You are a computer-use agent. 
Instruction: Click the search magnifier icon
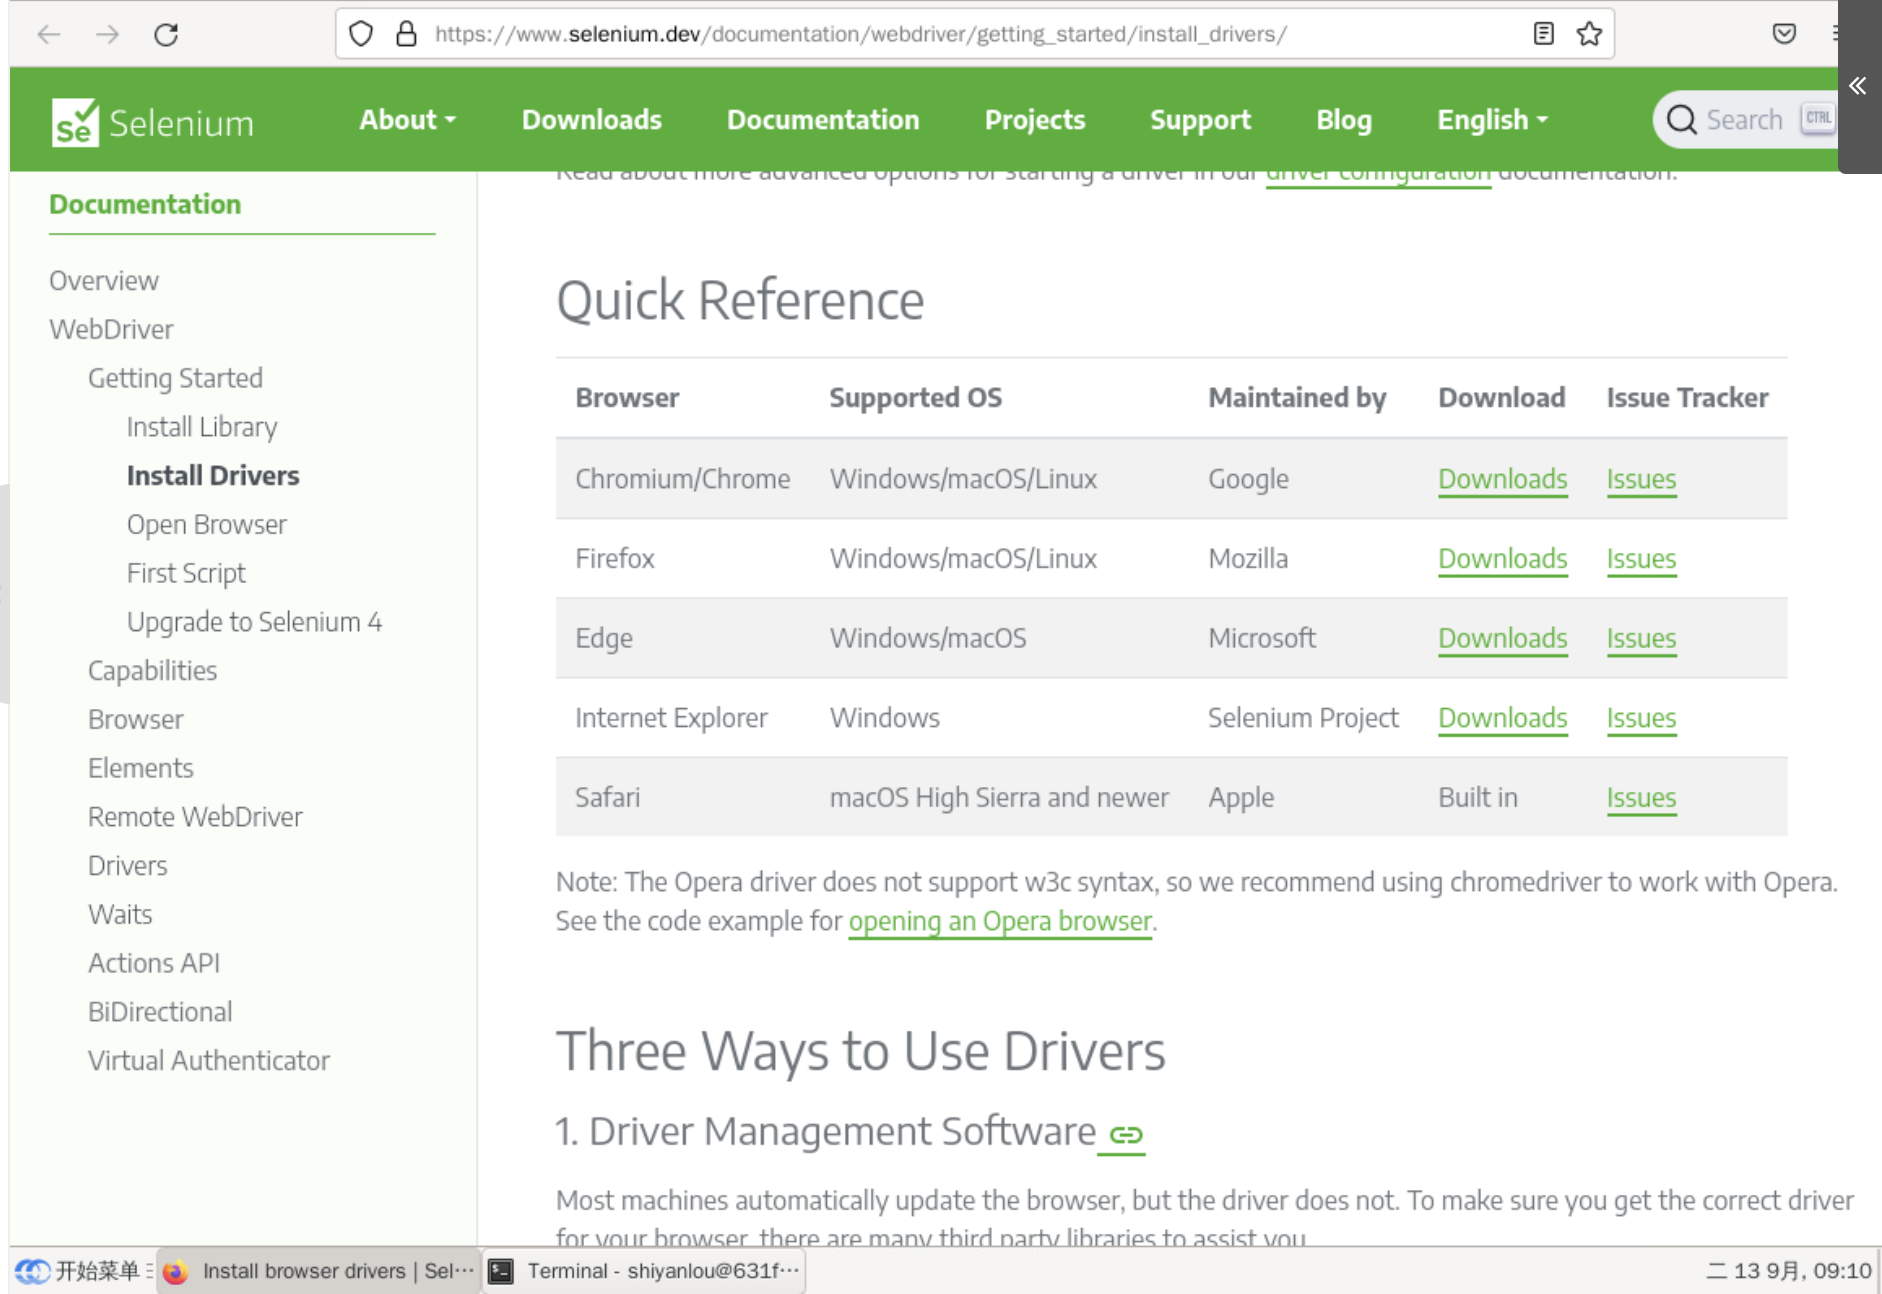(1682, 120)
